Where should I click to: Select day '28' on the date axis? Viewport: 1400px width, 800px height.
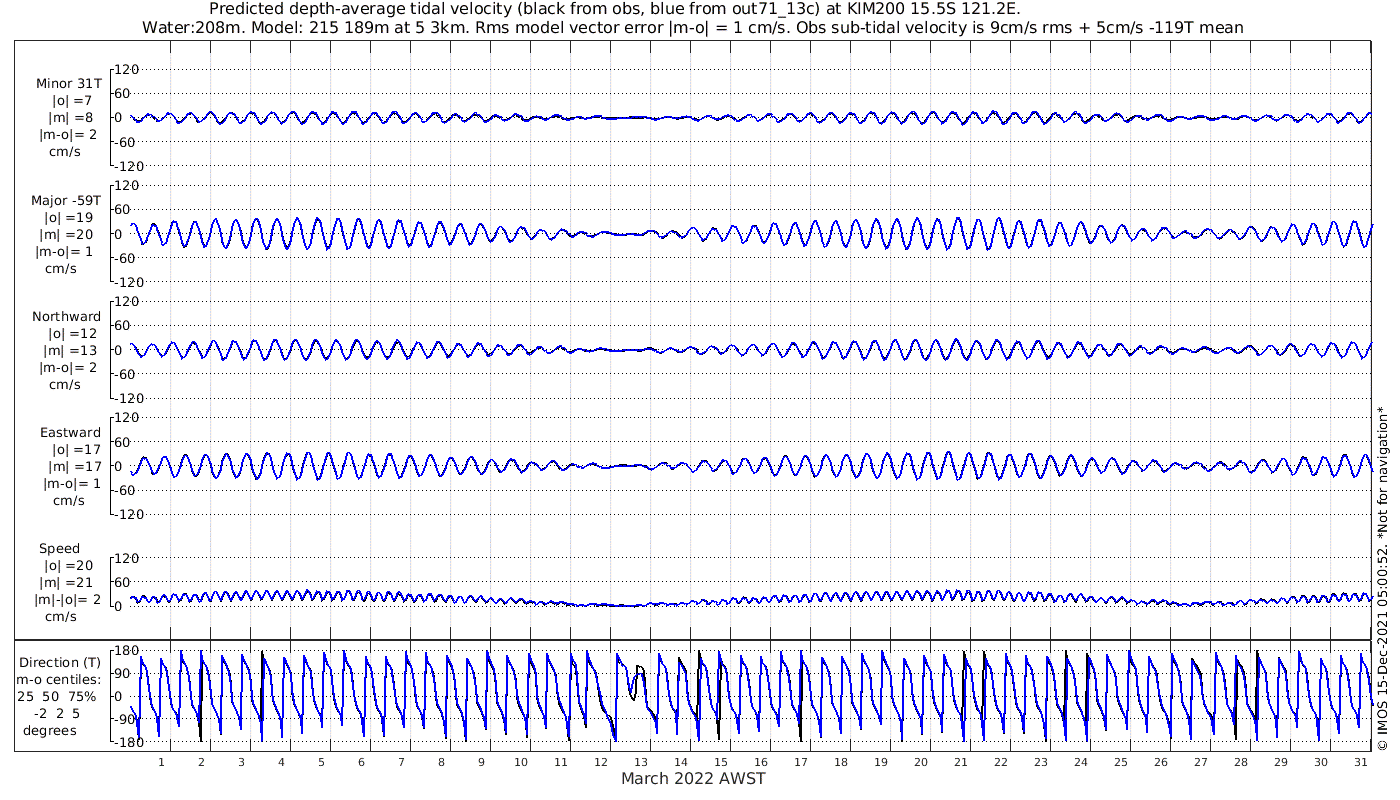(x=1241, y=762)
